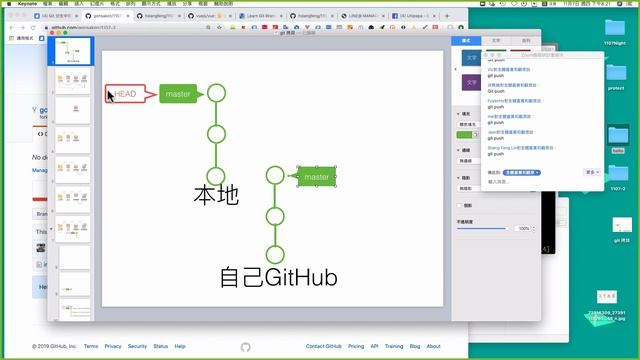
Task: Select the 本地 text on the slide
Action: [216, 195]
